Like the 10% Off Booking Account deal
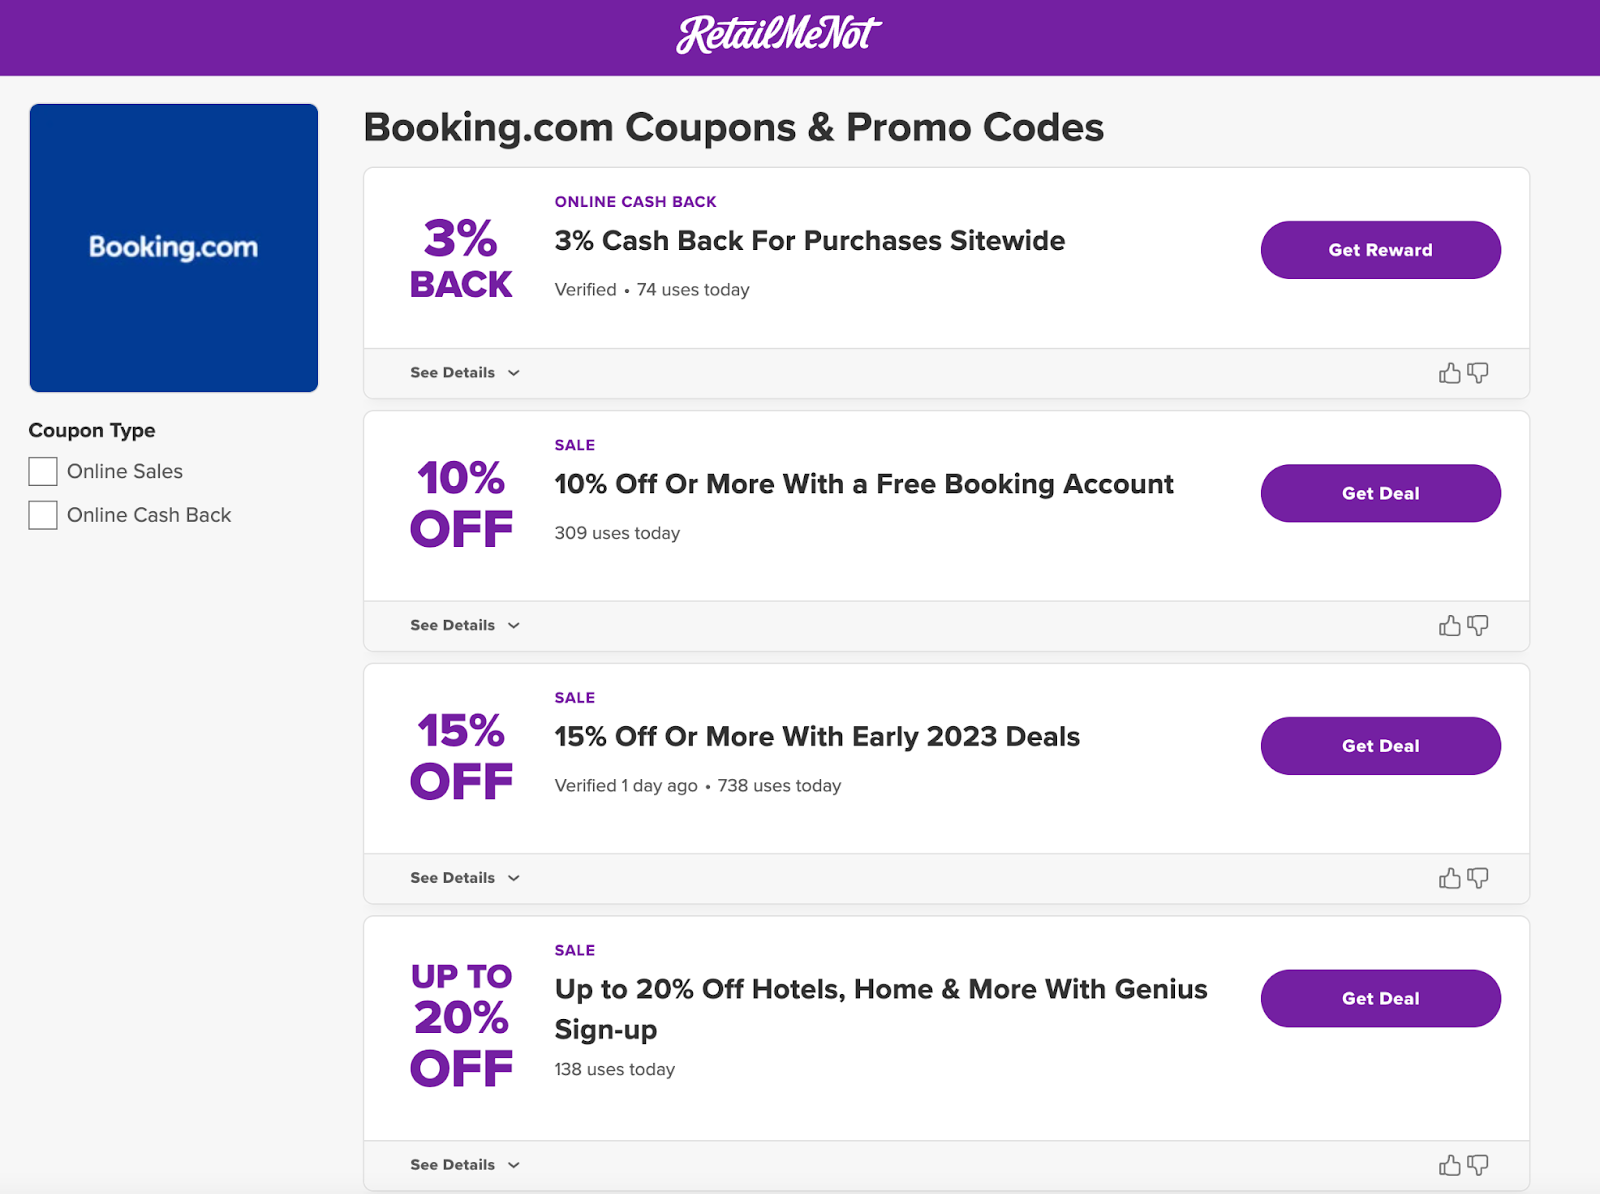Screen dimensions: 1600x1194 1449,626
